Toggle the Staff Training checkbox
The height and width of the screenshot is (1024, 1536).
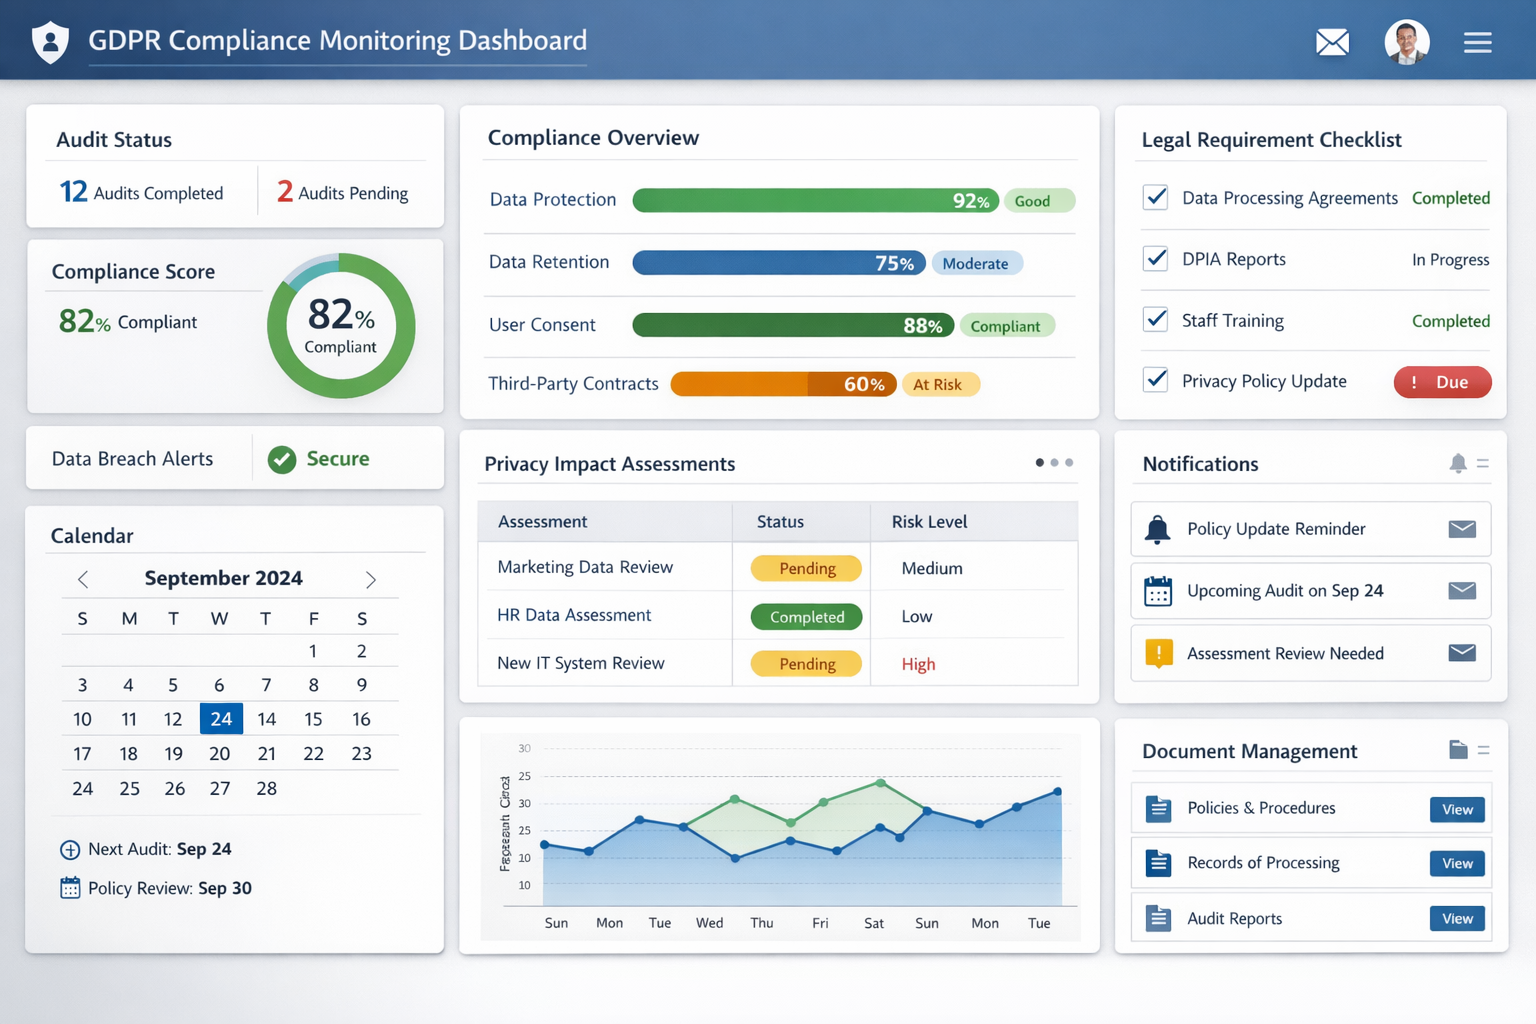tap(1155, 319)
